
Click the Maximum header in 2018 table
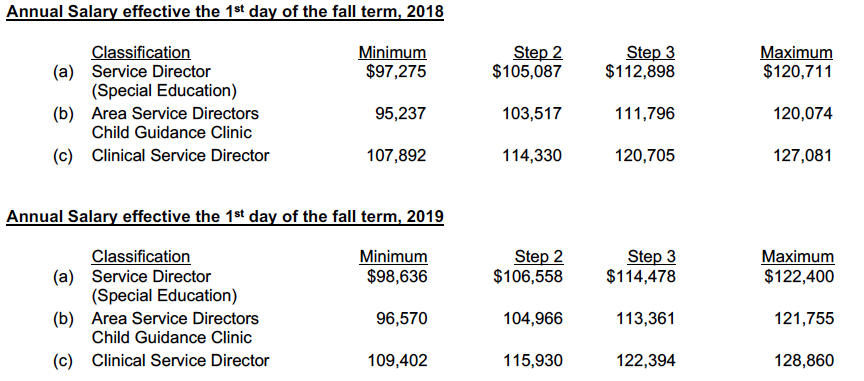pyautogui.click(x=796, y=52)
